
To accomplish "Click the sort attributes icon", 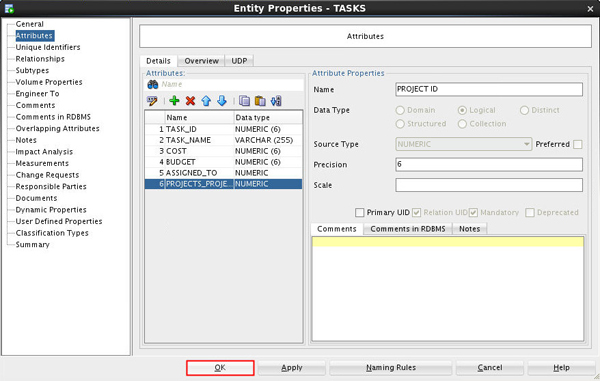I will [276, 101].
